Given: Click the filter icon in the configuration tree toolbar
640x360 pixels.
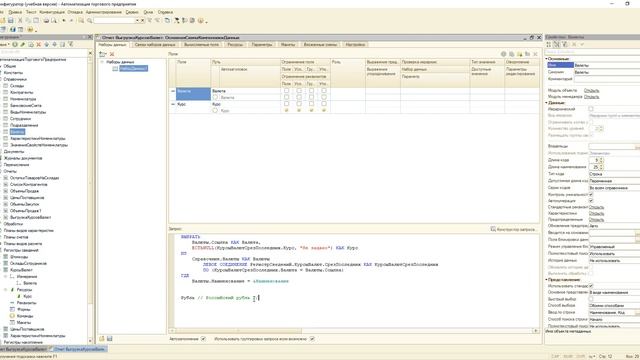Looking at the screenshot, I should coord(71,44).
